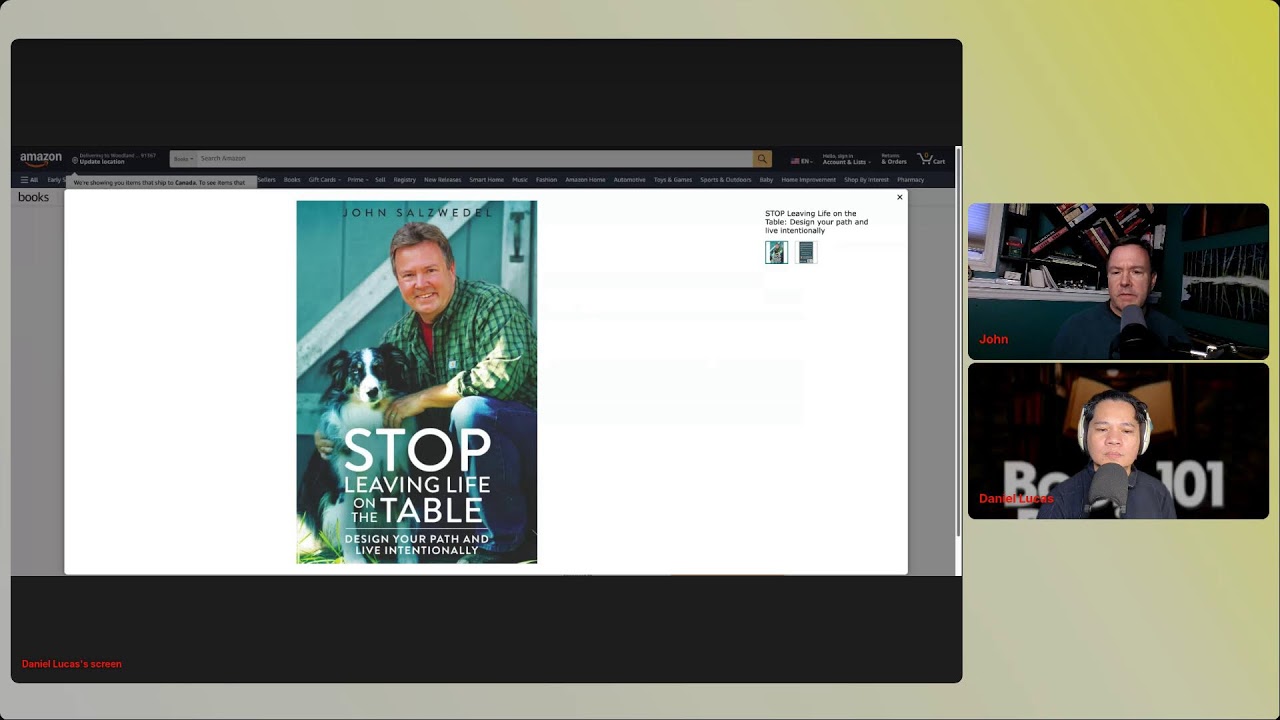Open the All hamburger menu
The height and width of the screenshot is (720, 1280).
pyautogui.click(x=29, y=180)
